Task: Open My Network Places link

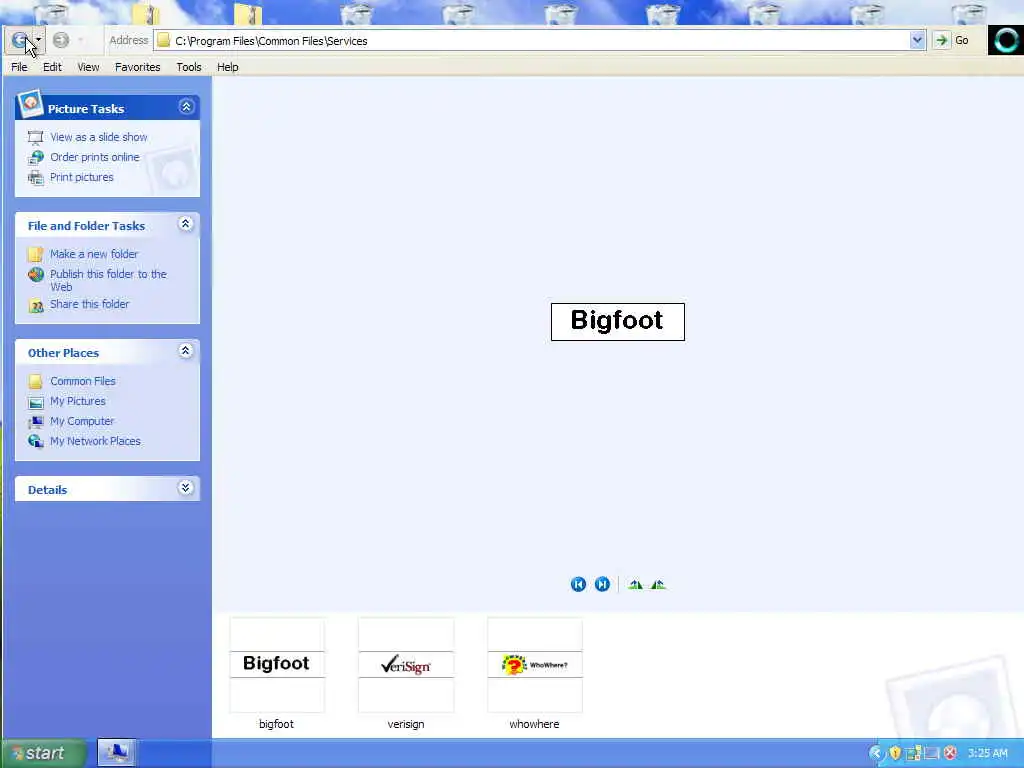Action: [x=95, y=441]
